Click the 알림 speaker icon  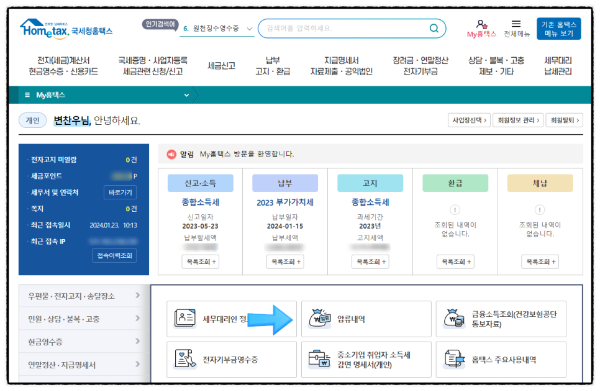171,154
